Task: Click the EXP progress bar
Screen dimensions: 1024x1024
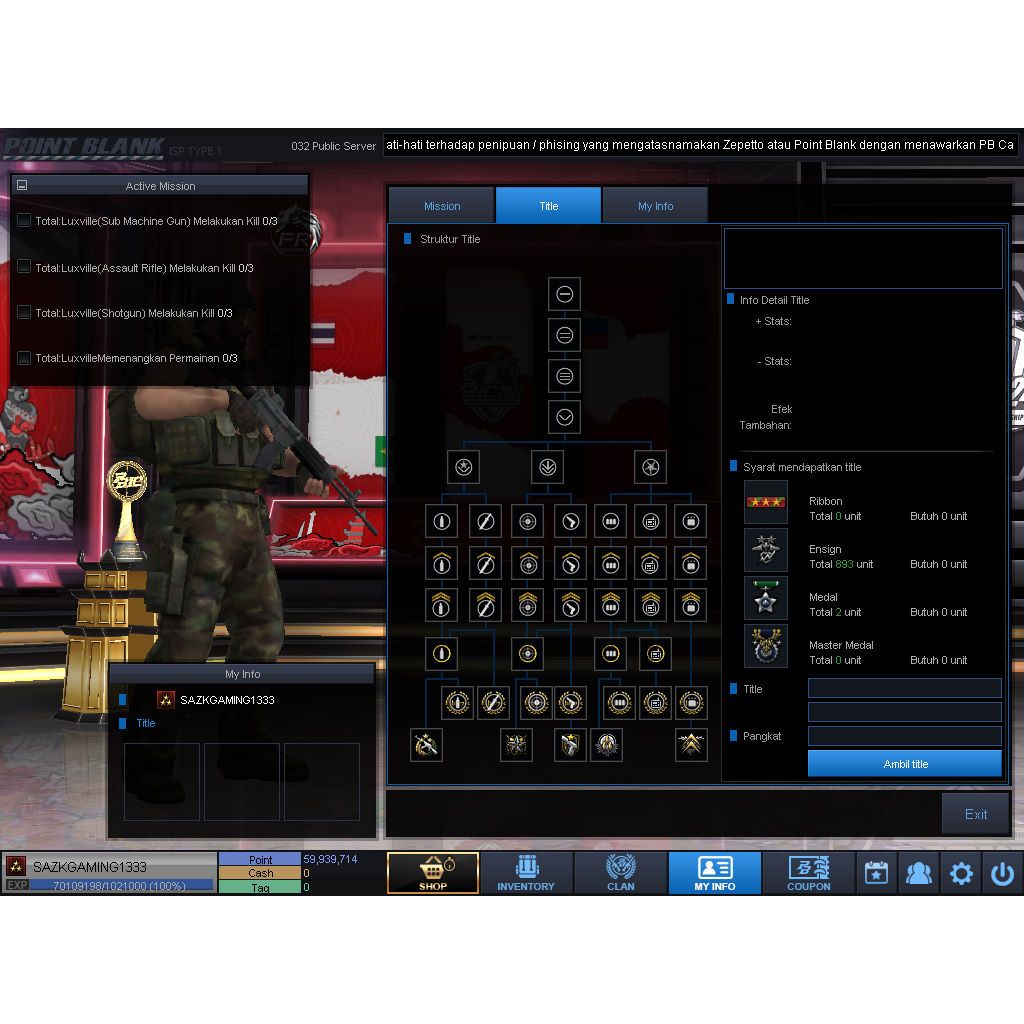Action: click(121, 885)
